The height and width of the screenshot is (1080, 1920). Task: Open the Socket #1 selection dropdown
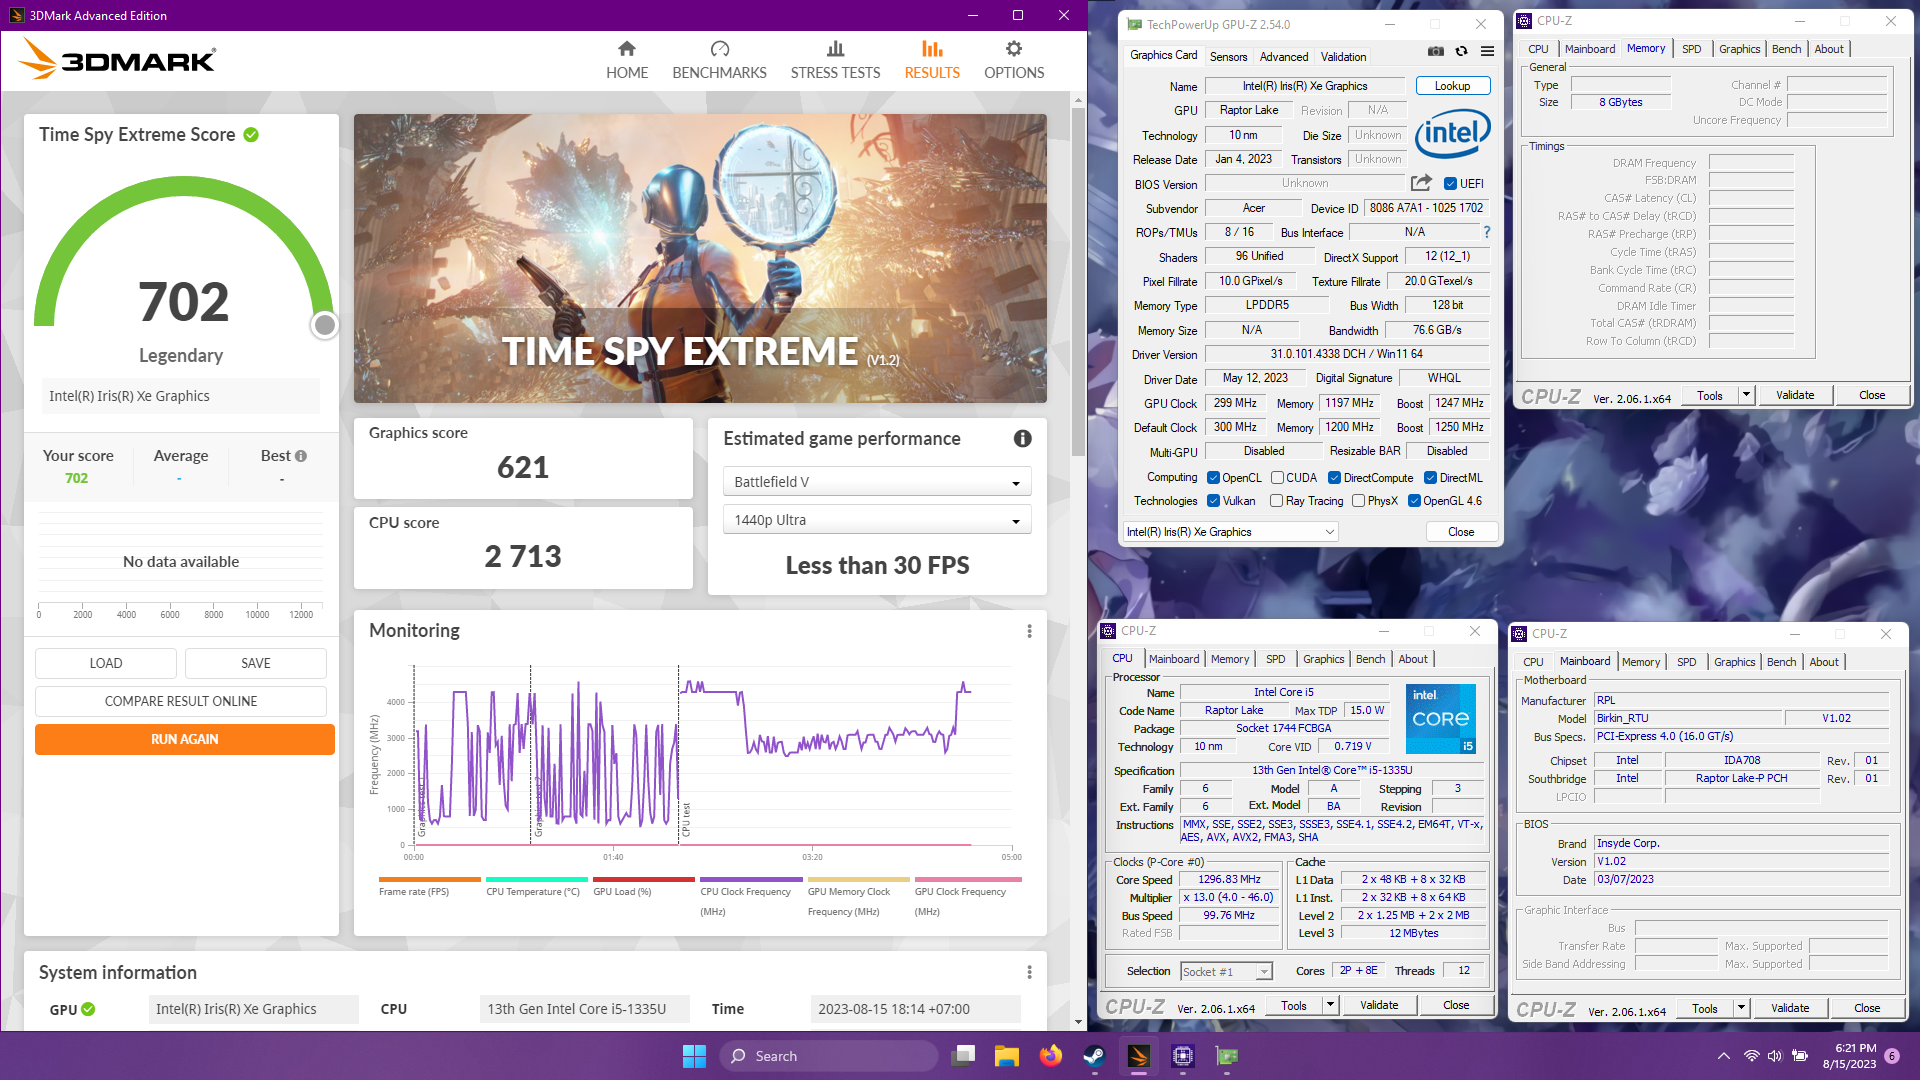pyautogui.click(x=1226, y=971)
